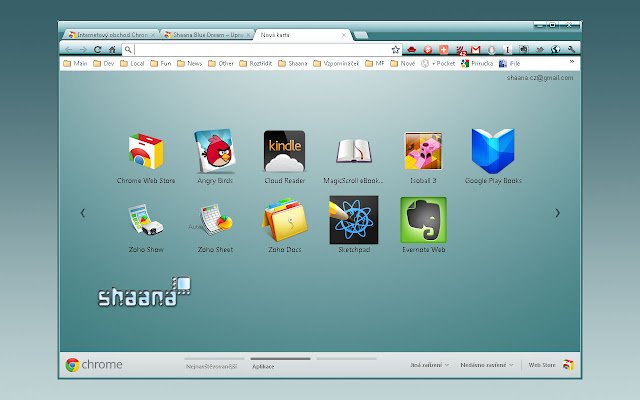Click the red circle extension icon

point(428,50)
